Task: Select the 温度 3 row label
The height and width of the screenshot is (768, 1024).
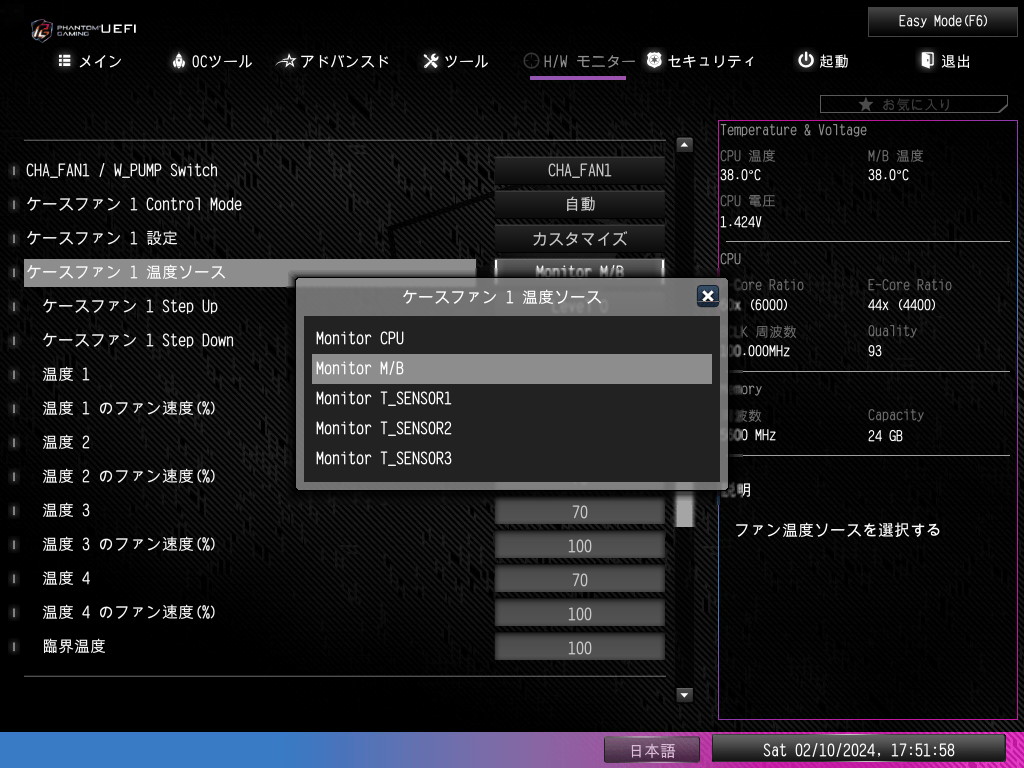Action: [x=66, y=511]
